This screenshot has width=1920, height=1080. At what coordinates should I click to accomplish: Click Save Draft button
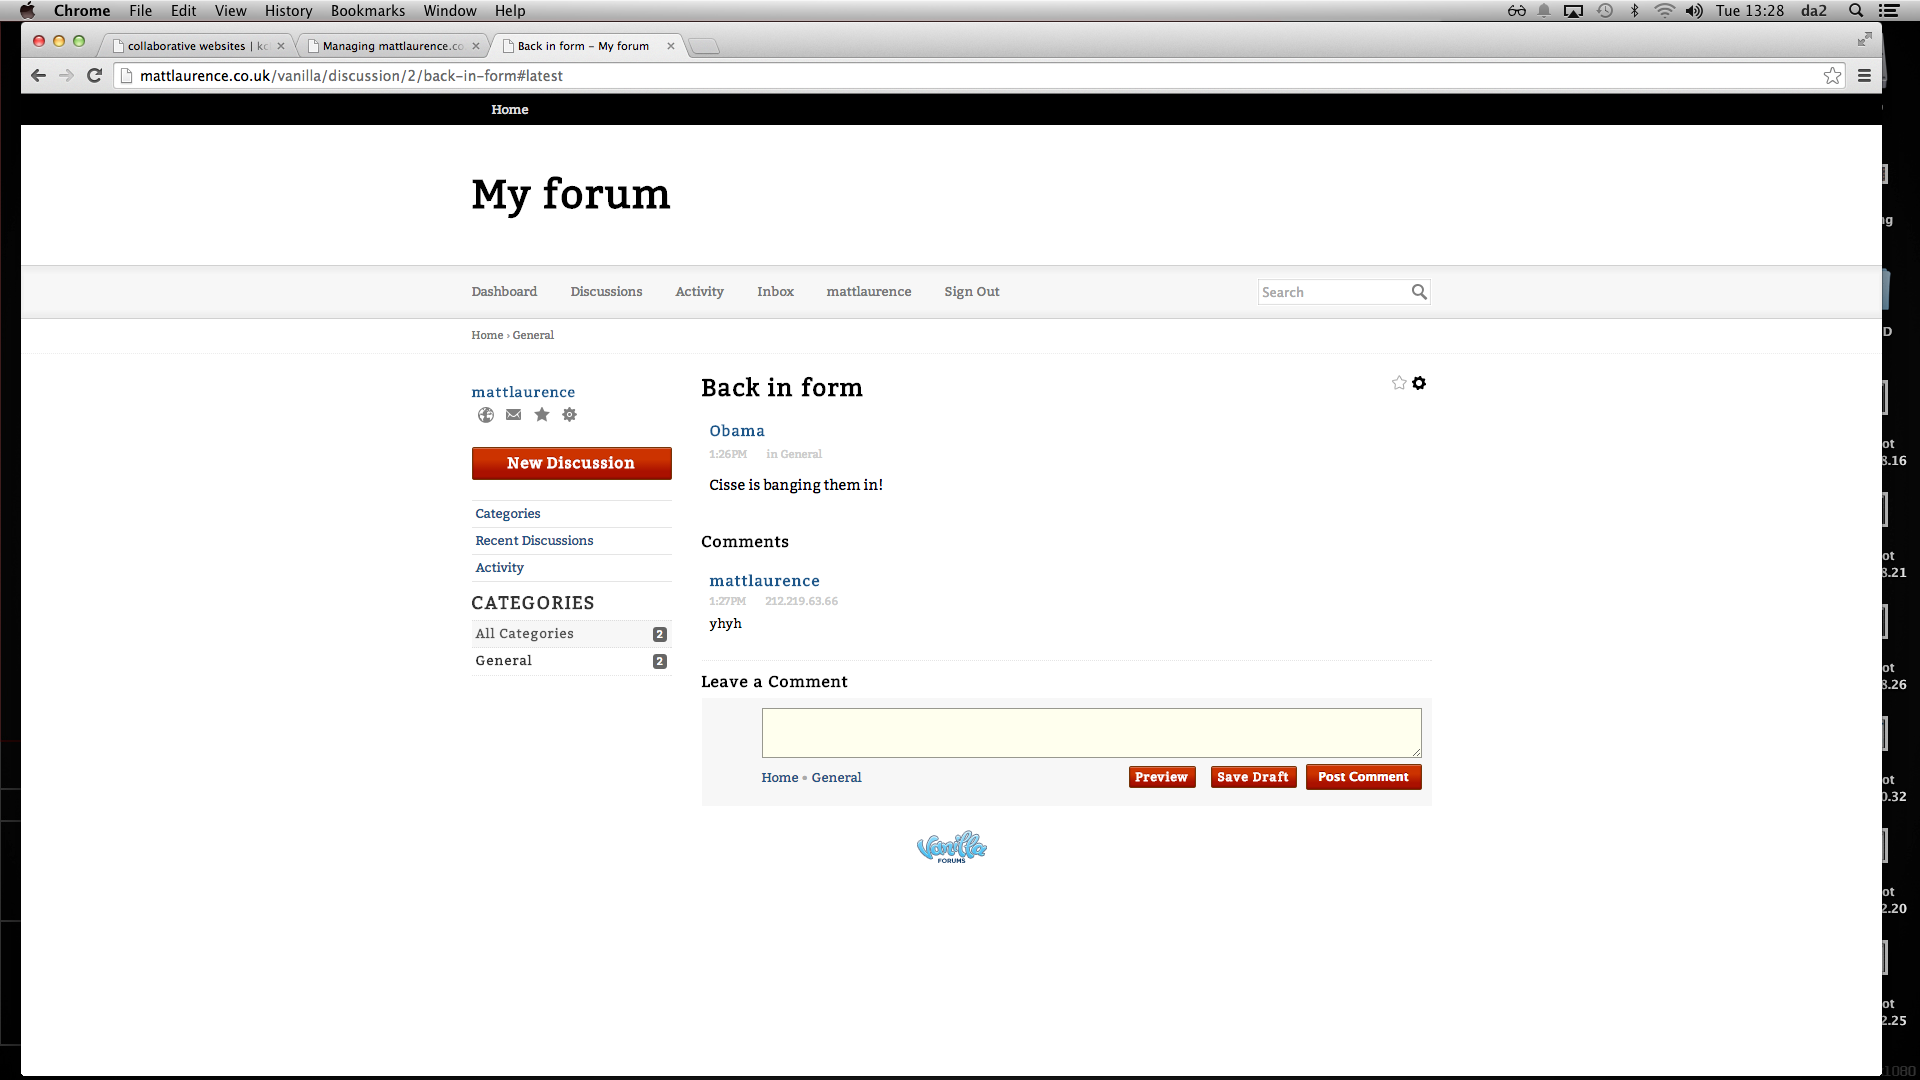(1252, 777)
